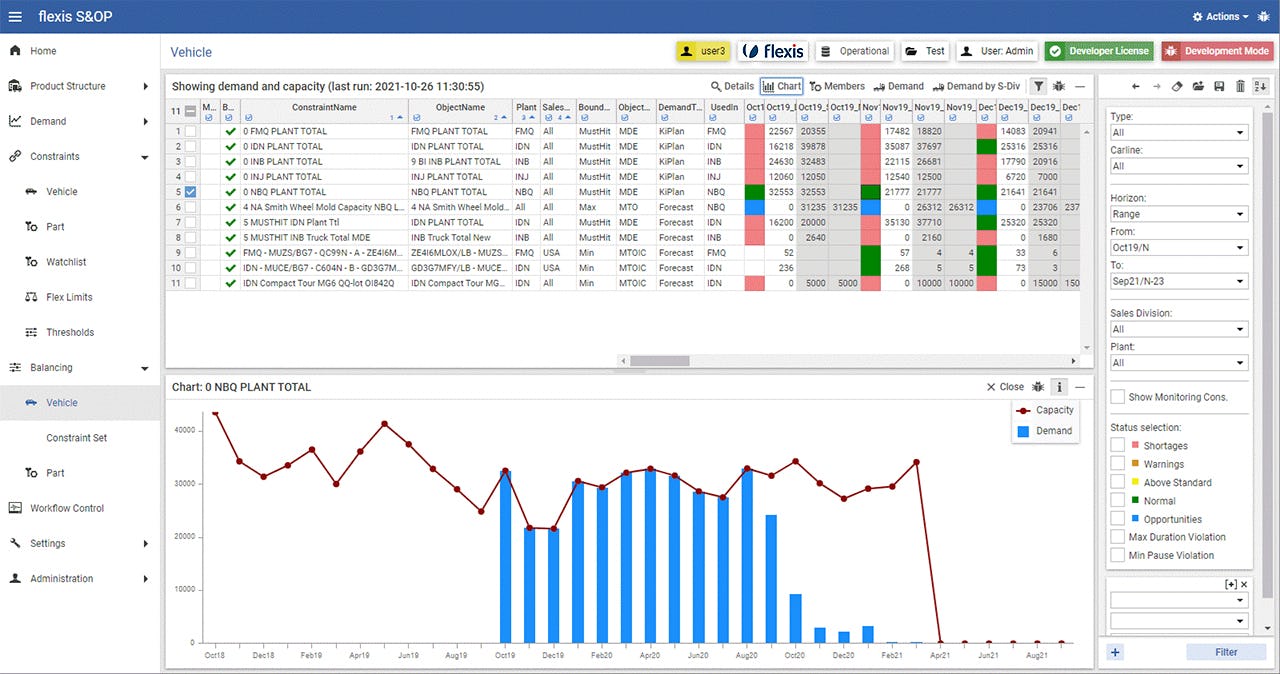
Task: Click the Development Mode button
Action: click(x=1217, y=51)
